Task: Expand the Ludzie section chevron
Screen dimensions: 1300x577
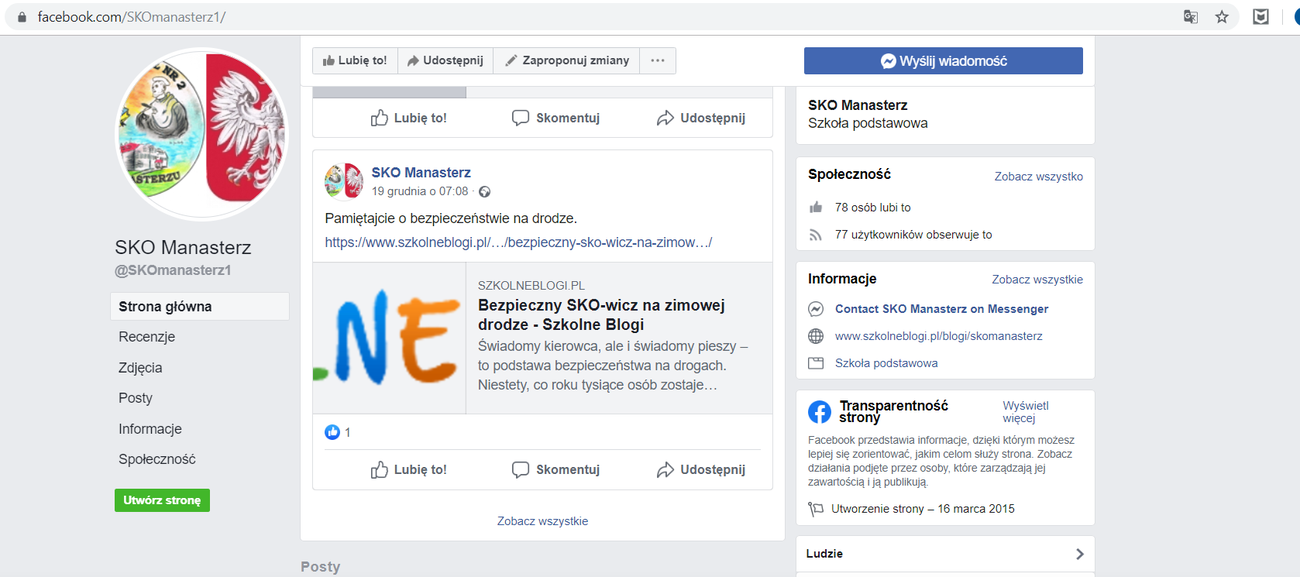Action: coord(1080,554)
